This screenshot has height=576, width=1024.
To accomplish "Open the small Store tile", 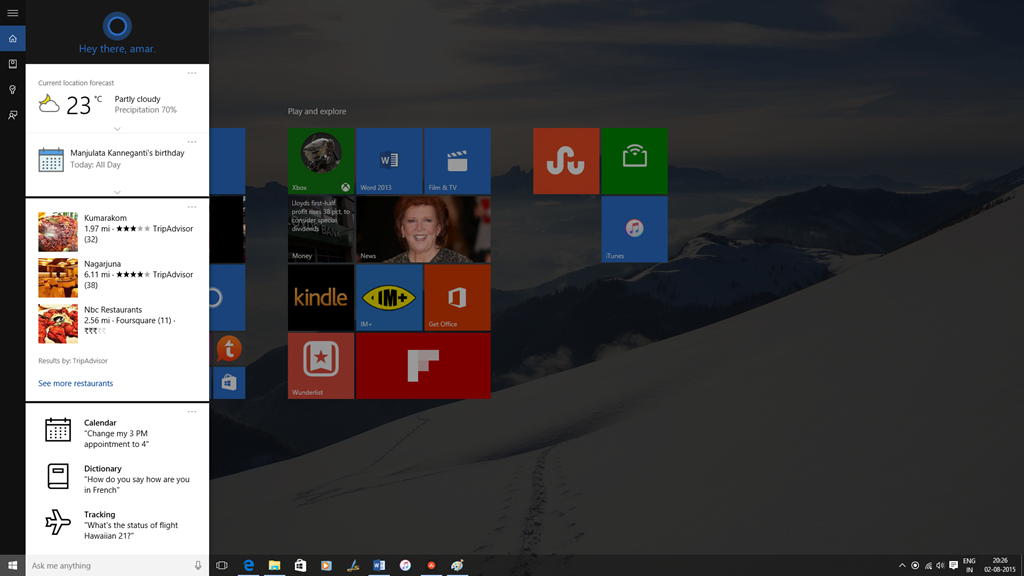I will click(229, 383).
